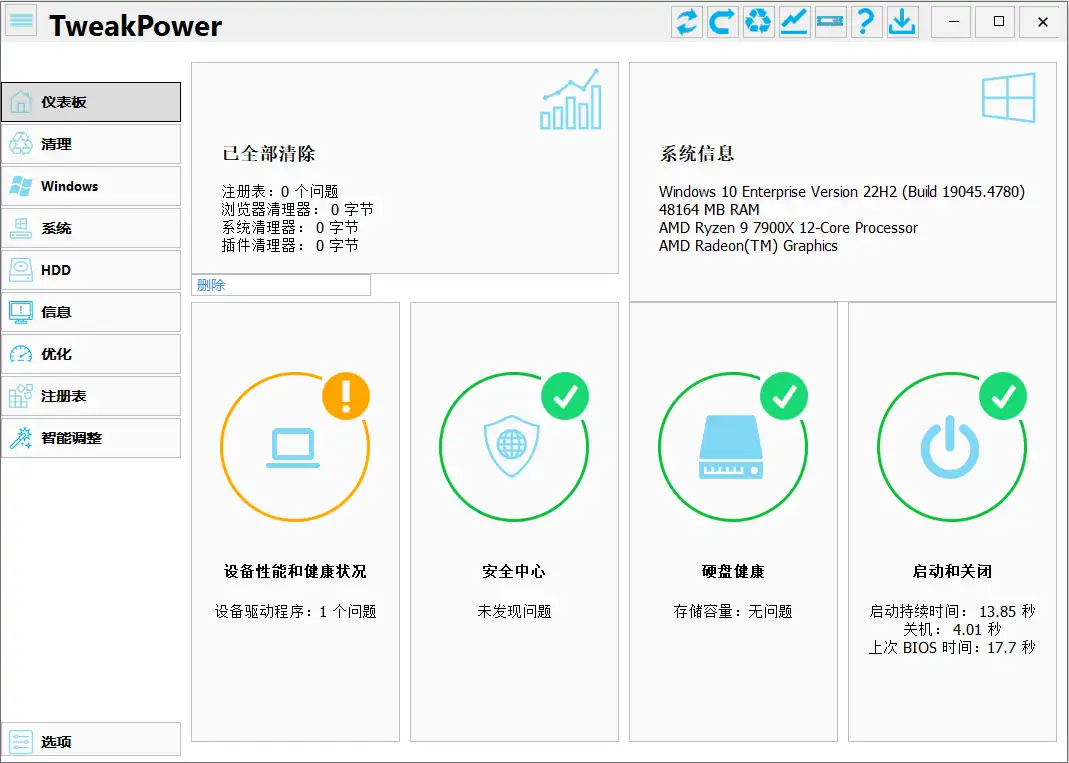The height and width of the screenshot is (763, 1069).
Task: Open help via the question mark icon
Action: [866, 21]
